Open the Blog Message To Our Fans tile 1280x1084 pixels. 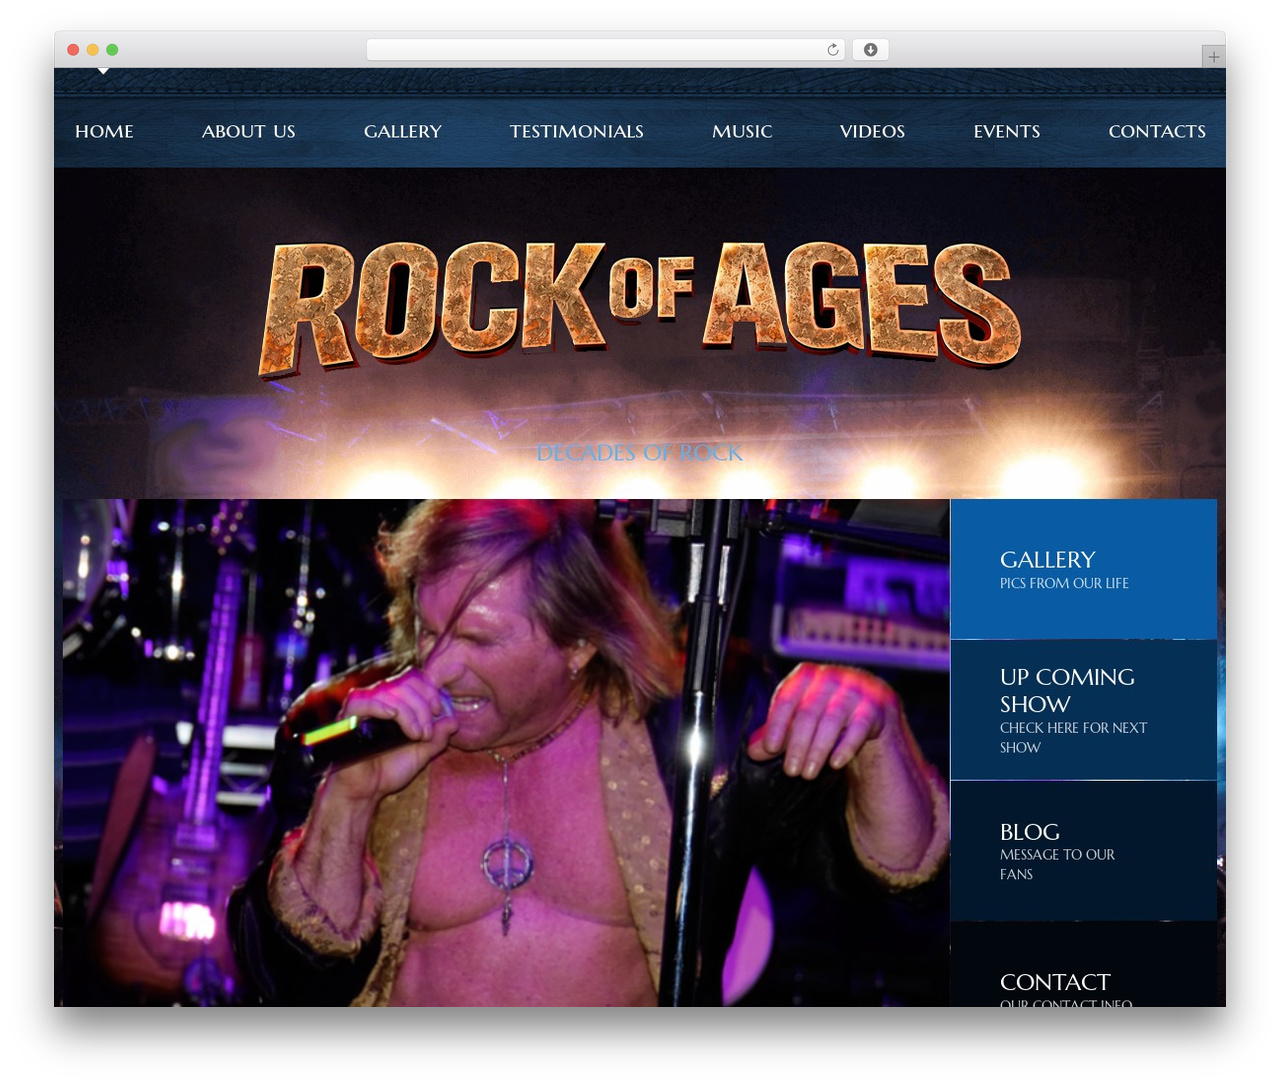1083,851
